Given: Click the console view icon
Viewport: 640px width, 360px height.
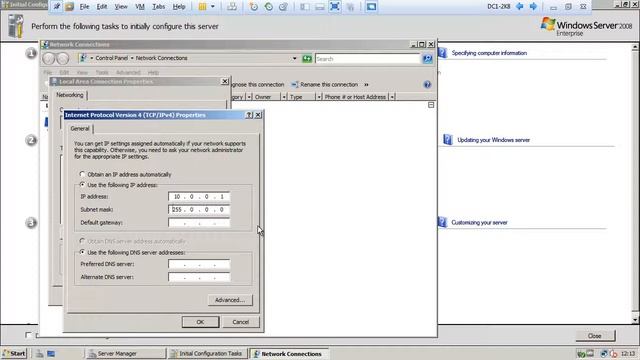Looking at the screenshot, I should point(371,7).
